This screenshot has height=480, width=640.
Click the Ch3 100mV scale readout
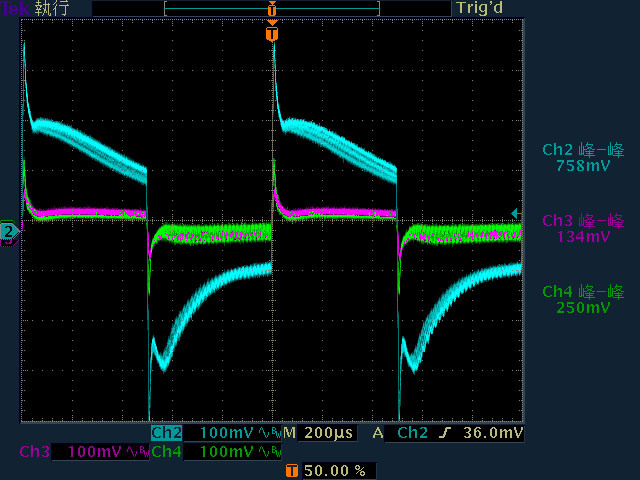(94, 452)
